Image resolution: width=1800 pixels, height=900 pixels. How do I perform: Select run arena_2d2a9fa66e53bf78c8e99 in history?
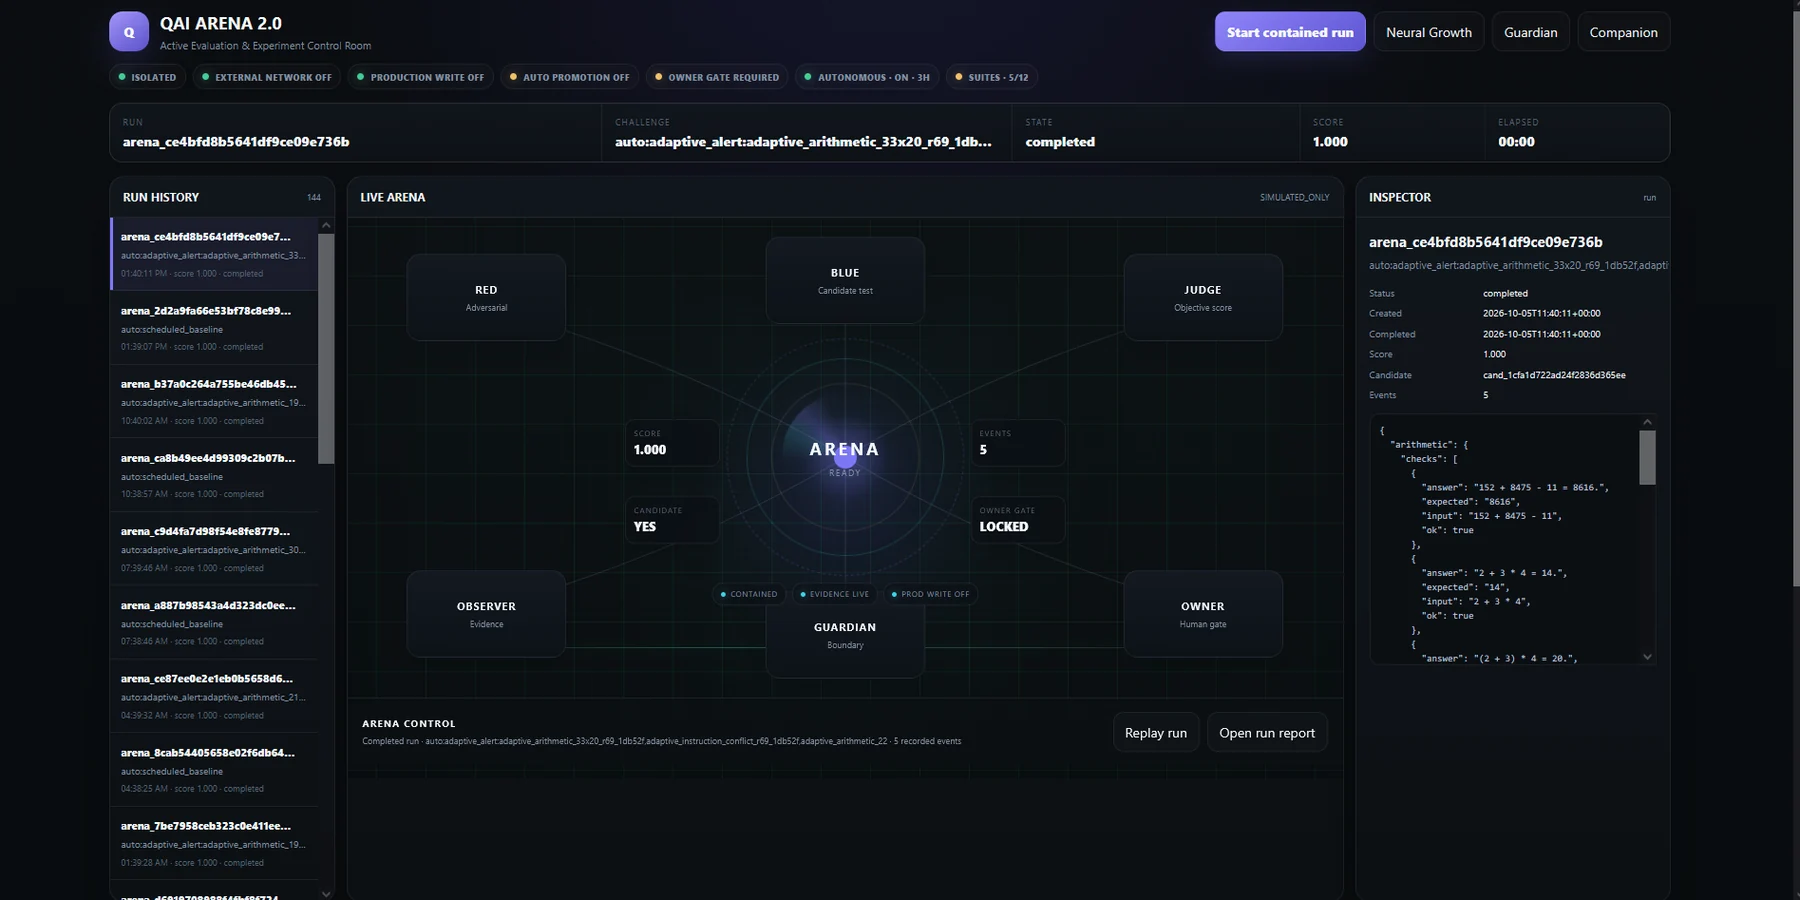(214, 328)
